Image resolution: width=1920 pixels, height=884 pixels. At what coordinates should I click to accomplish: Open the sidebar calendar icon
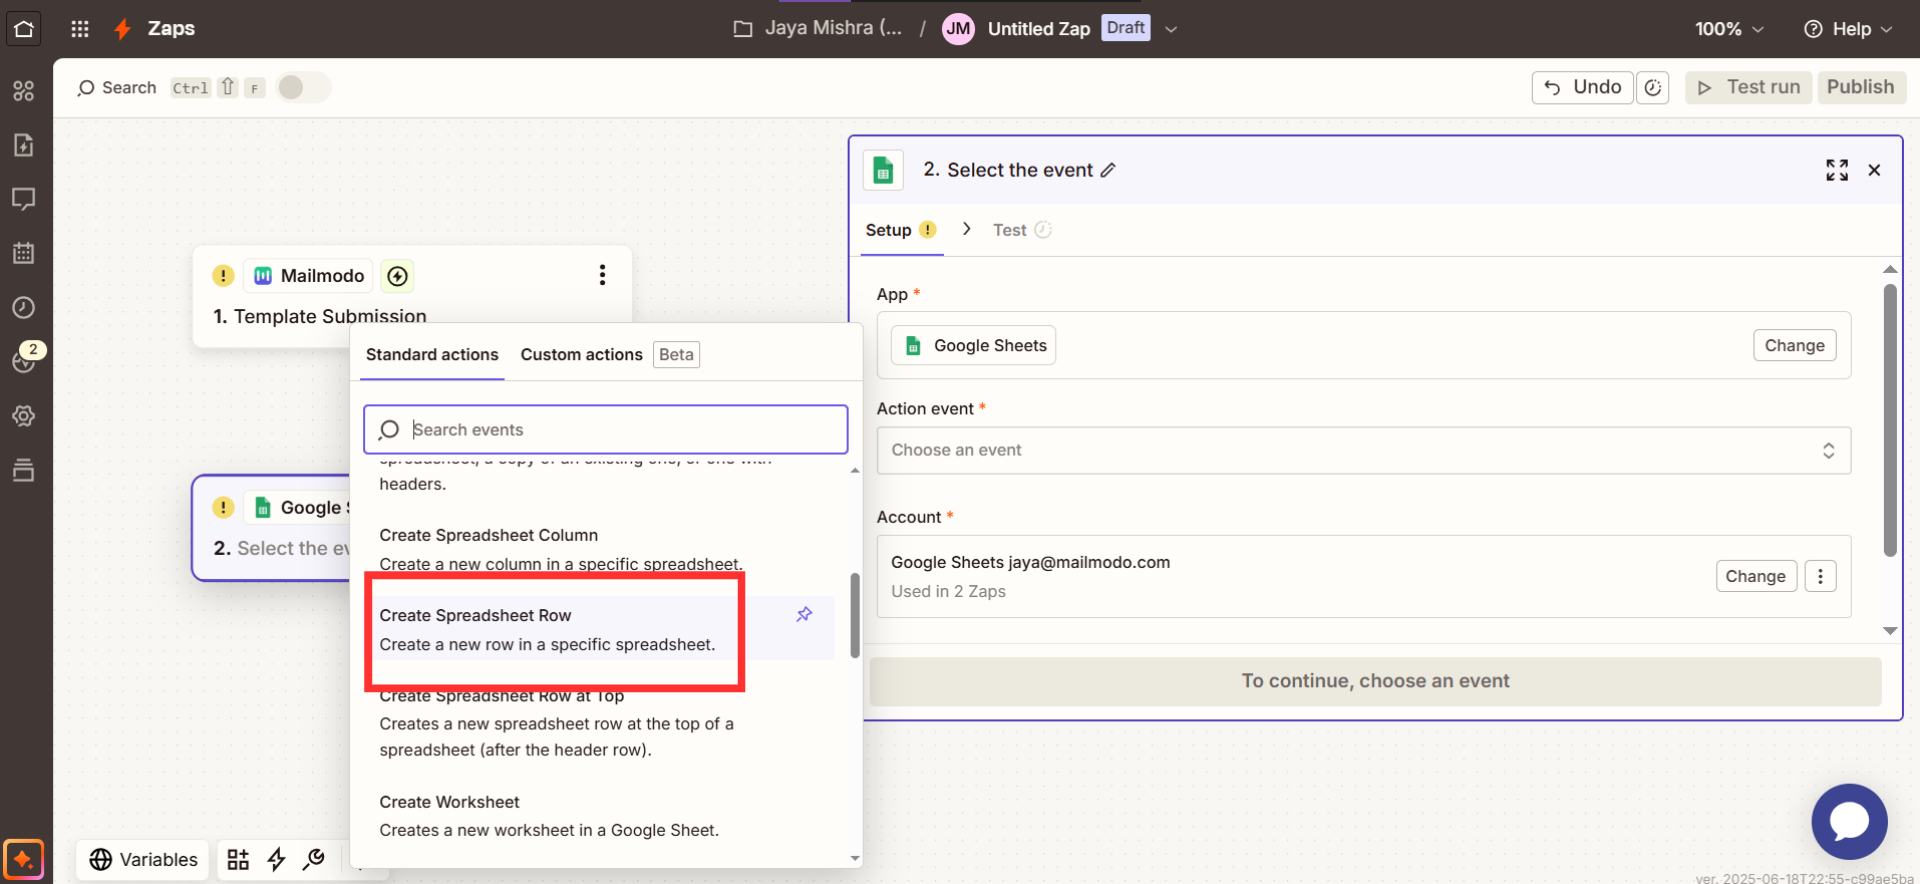pyautogui.click(x=24, y=253)
